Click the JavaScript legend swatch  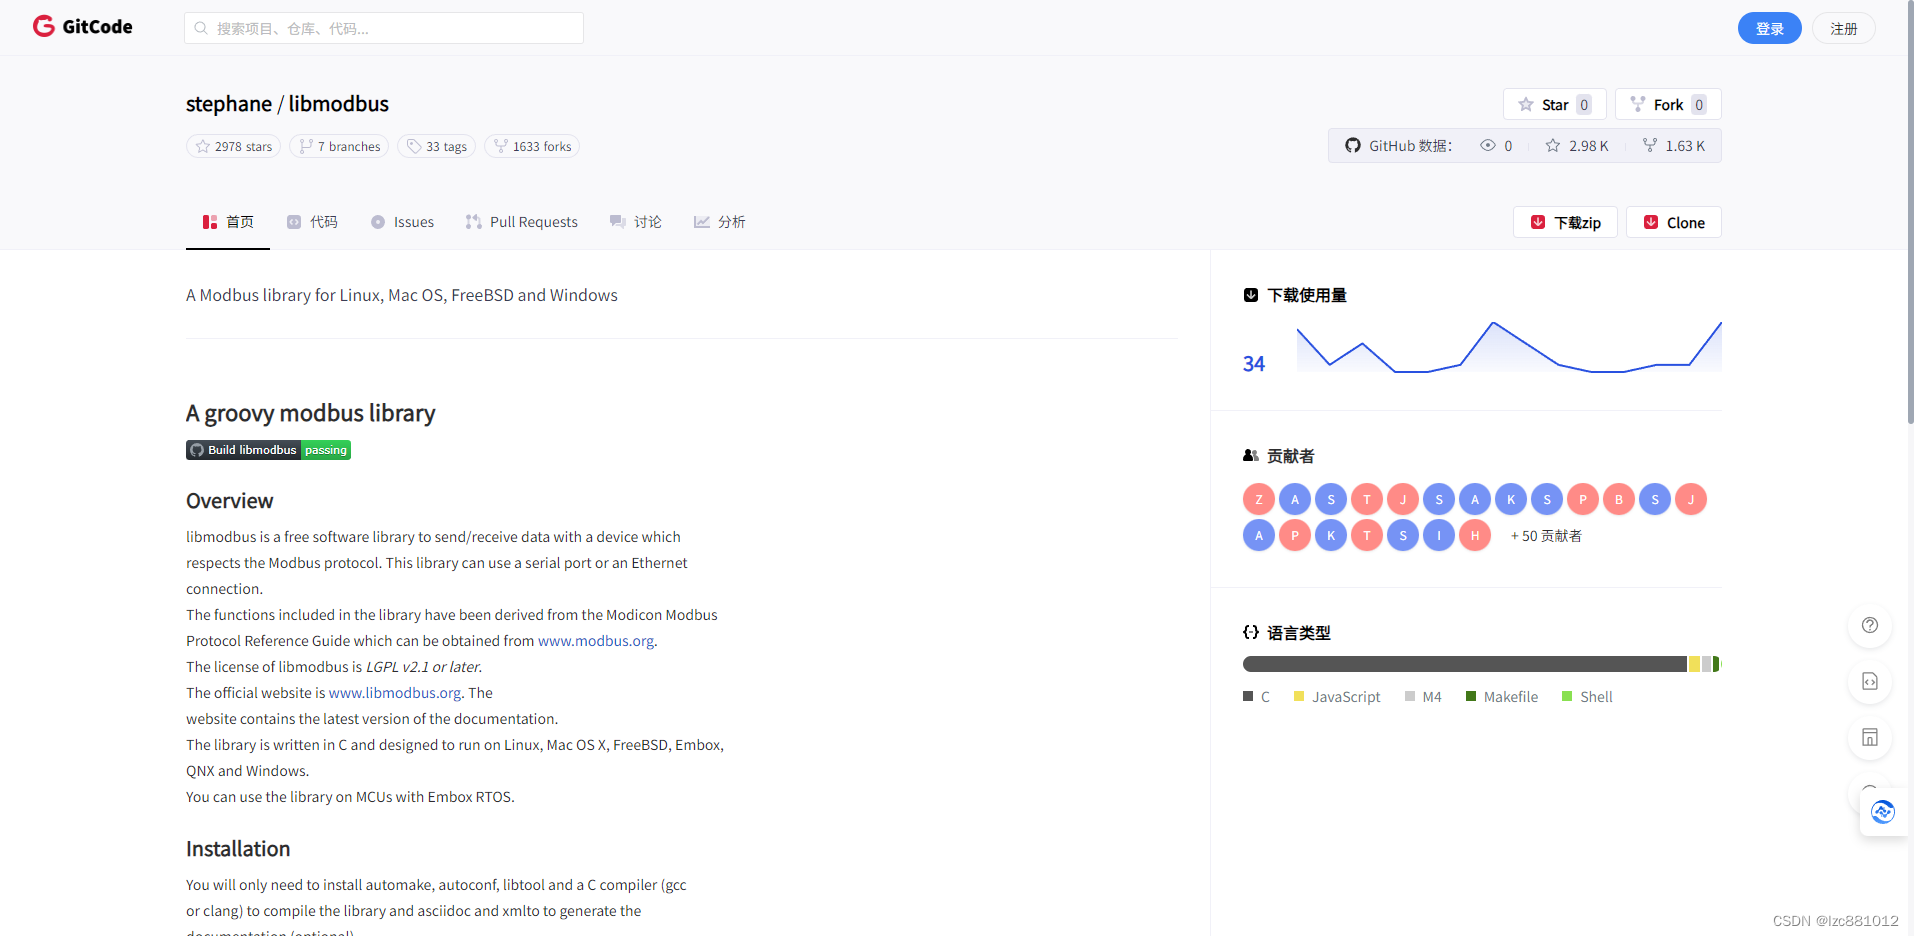(1299, 696)
